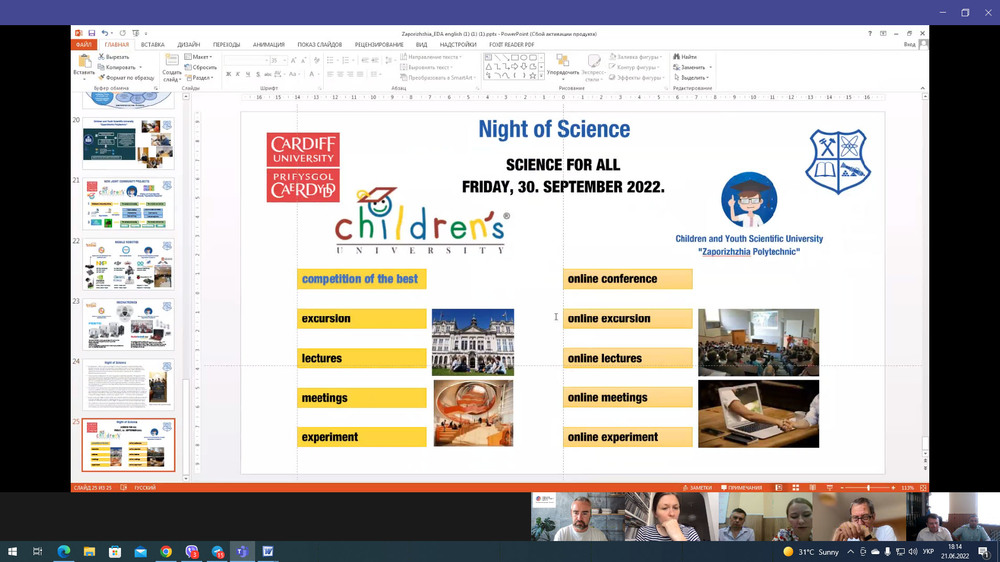Toggle reading view in status bar
1000x562 pixels.
(811, 488)
